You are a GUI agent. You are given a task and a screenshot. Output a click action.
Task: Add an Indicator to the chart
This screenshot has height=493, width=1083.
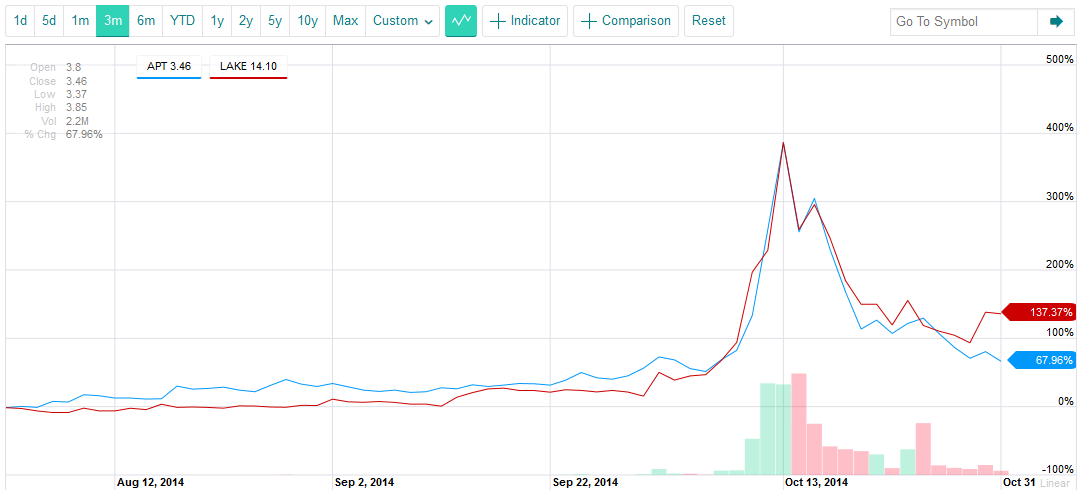coord(525,21)
